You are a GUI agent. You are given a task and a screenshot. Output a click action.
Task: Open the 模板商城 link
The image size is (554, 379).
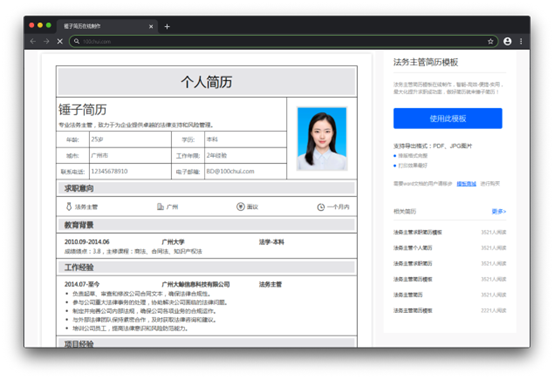(466, 184)
